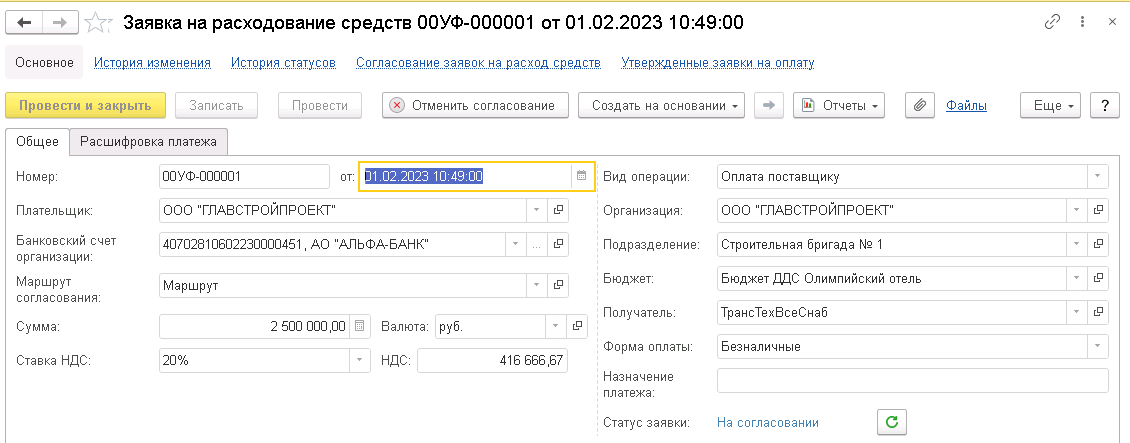Copy link using the chain icon
The image size is (1130, 443).
coord(1053,22)
